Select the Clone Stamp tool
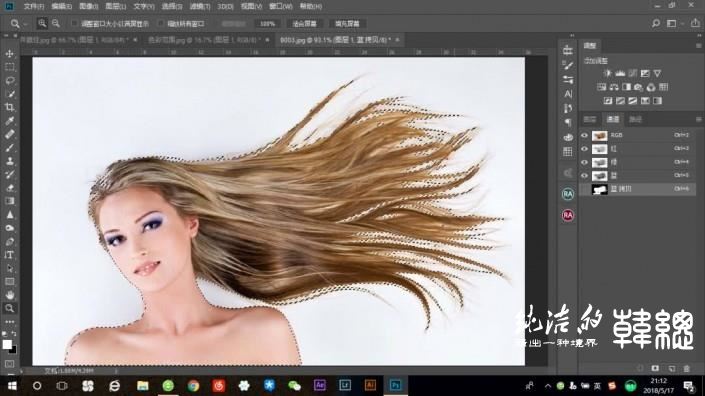Screen dimensions: 705x396 pyautogui.click(x=9, y=161)
